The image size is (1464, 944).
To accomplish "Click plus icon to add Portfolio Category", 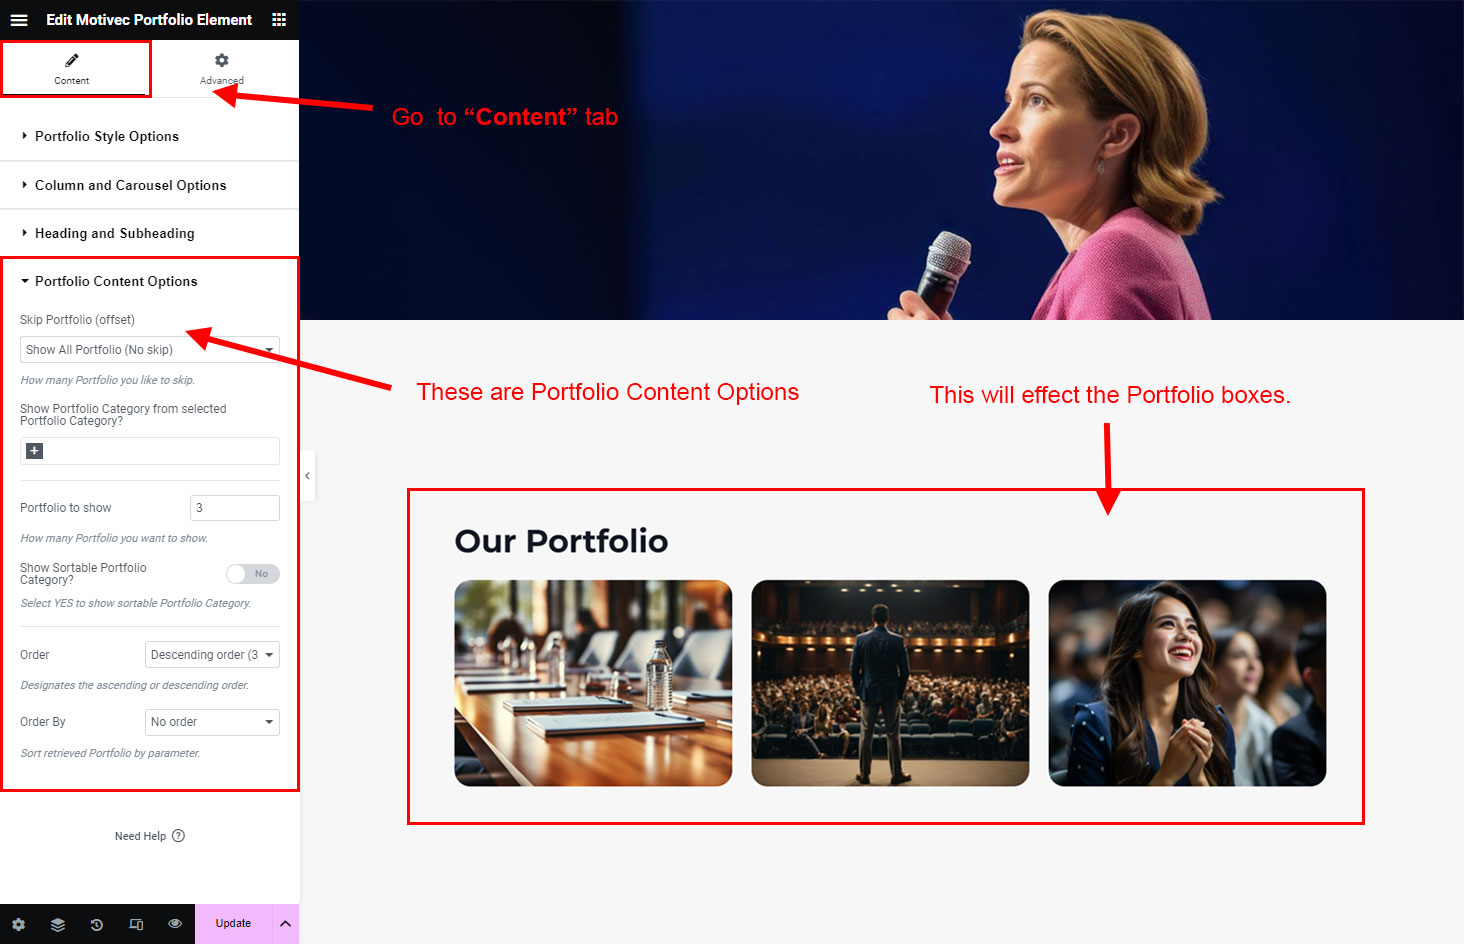I will tap(34, 451).
